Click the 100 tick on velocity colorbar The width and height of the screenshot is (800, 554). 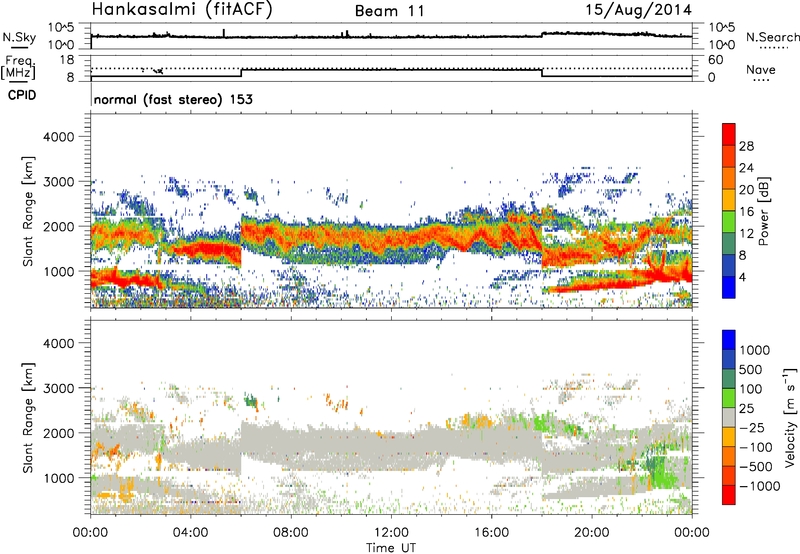[751, 389]
